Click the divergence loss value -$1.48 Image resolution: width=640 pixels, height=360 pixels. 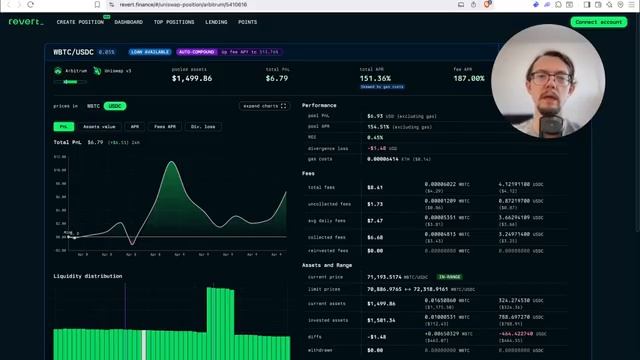(377, 148)
